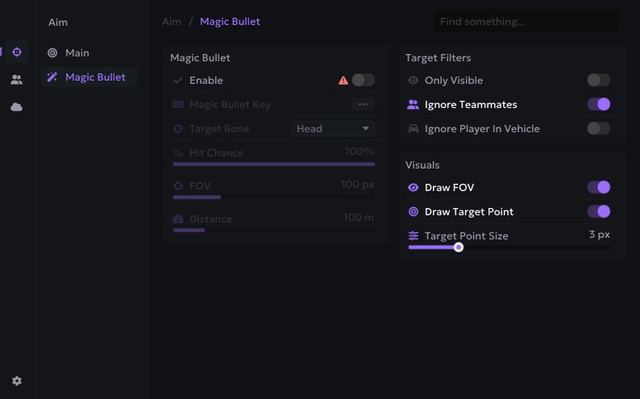
Task: Disable the Ignore Teammates toggle
Action: pyautogui.click(x=599, y=104)
